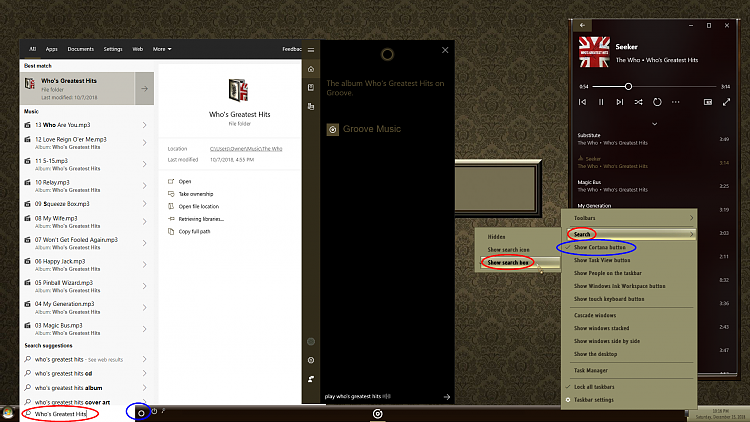Expand chevron for 03 Magic Bus.mp3

pyautogui.click(x=144, y=329)
